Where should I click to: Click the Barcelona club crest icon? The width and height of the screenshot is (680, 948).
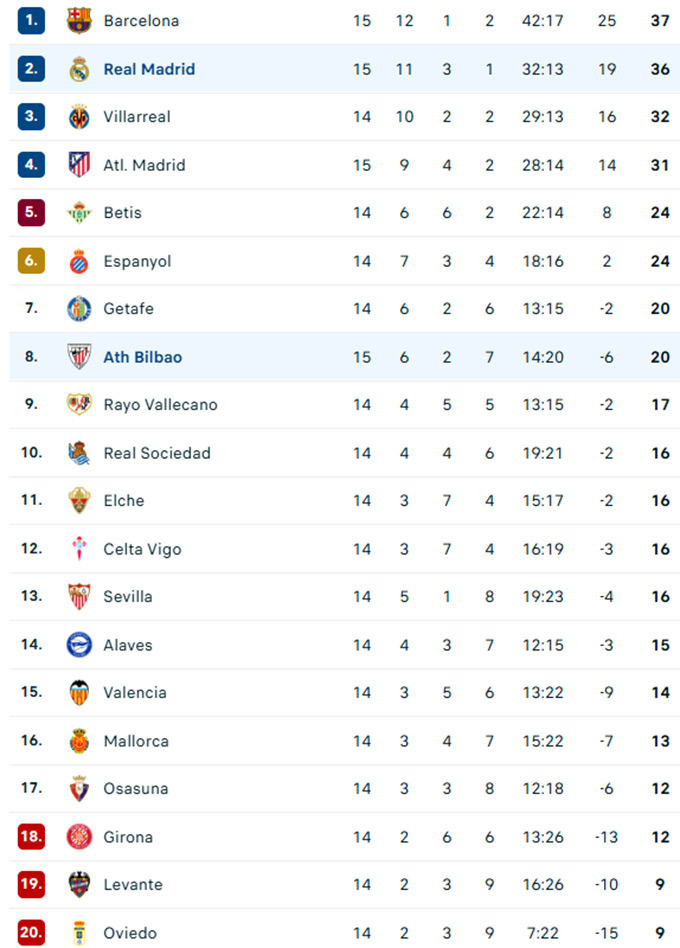point(79,21)
